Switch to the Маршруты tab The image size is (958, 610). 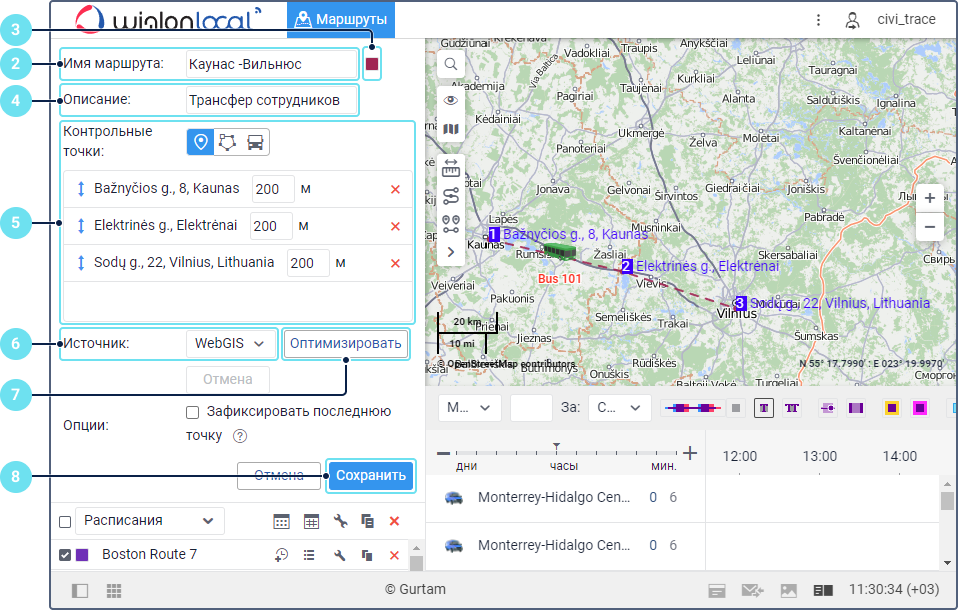tap(340, 19)
